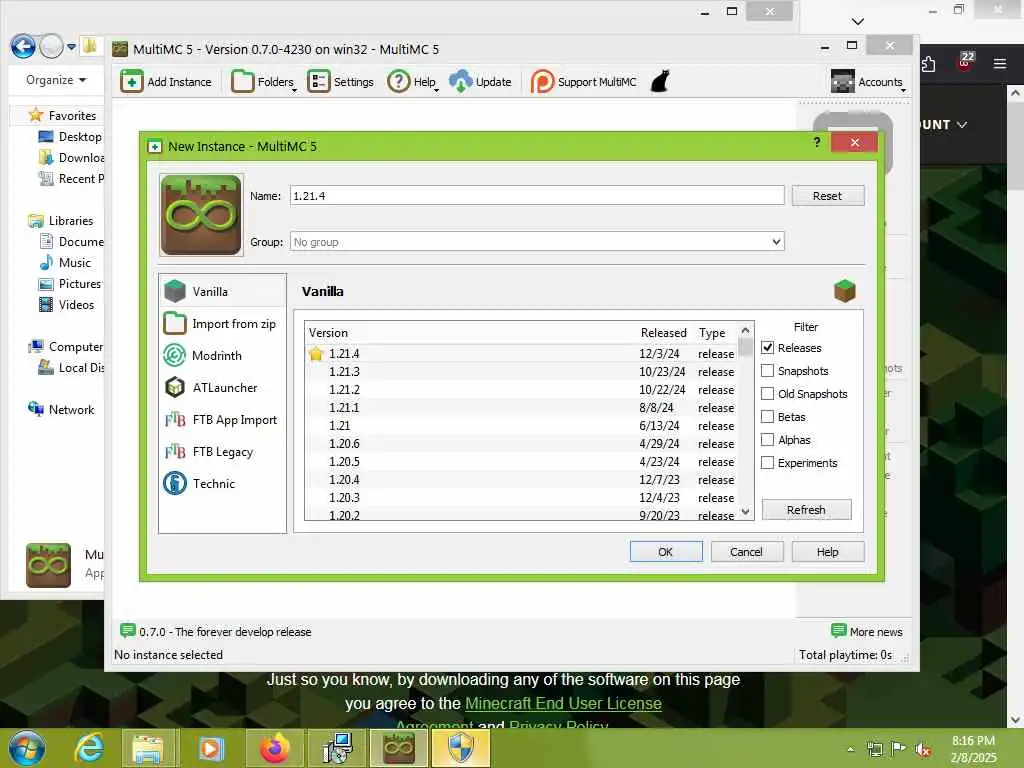
Task: Select version 1.20.4 row
Action: tap(522, 479)
